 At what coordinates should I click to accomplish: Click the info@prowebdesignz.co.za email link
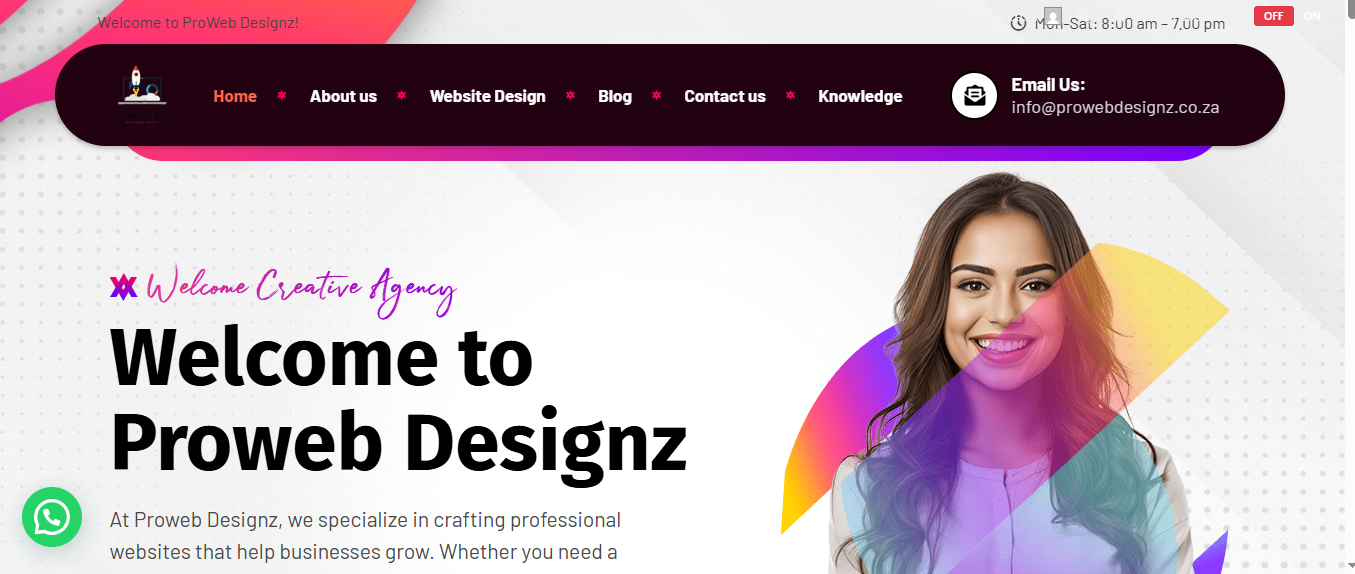pyautogui.click(x=1115, y=108)
